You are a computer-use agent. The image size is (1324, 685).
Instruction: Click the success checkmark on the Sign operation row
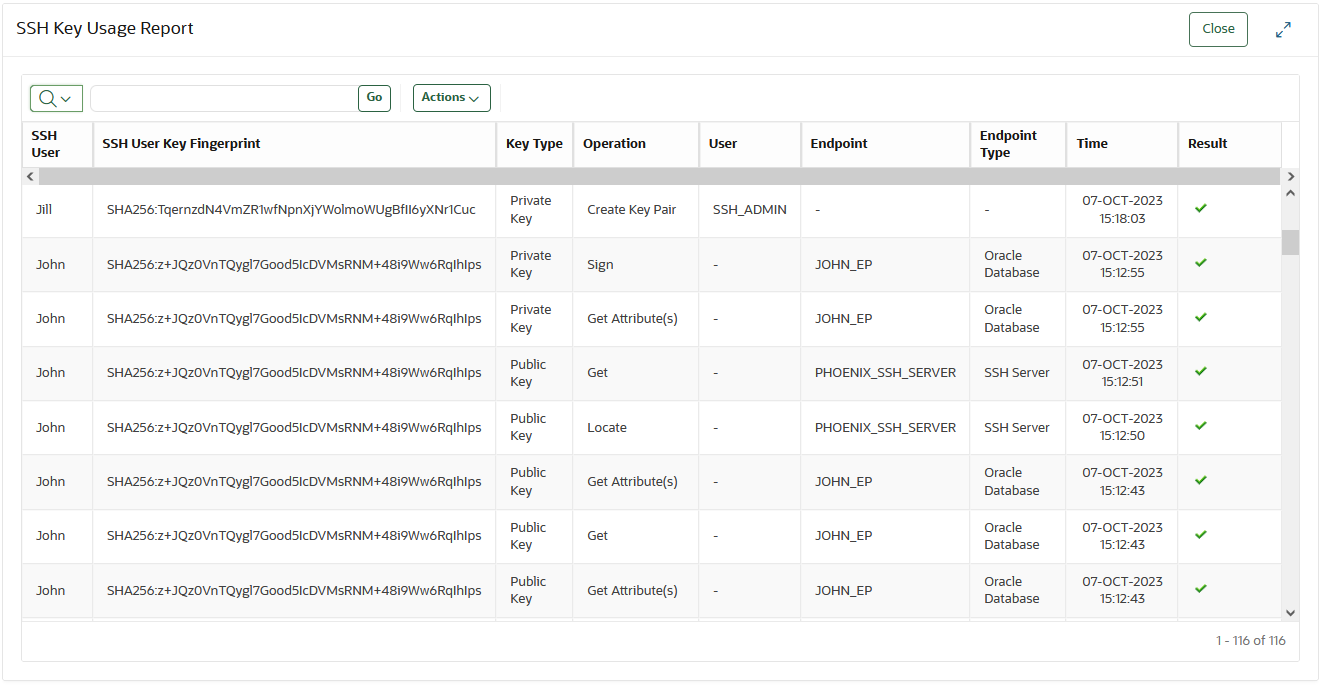(x=1199, y=263)
